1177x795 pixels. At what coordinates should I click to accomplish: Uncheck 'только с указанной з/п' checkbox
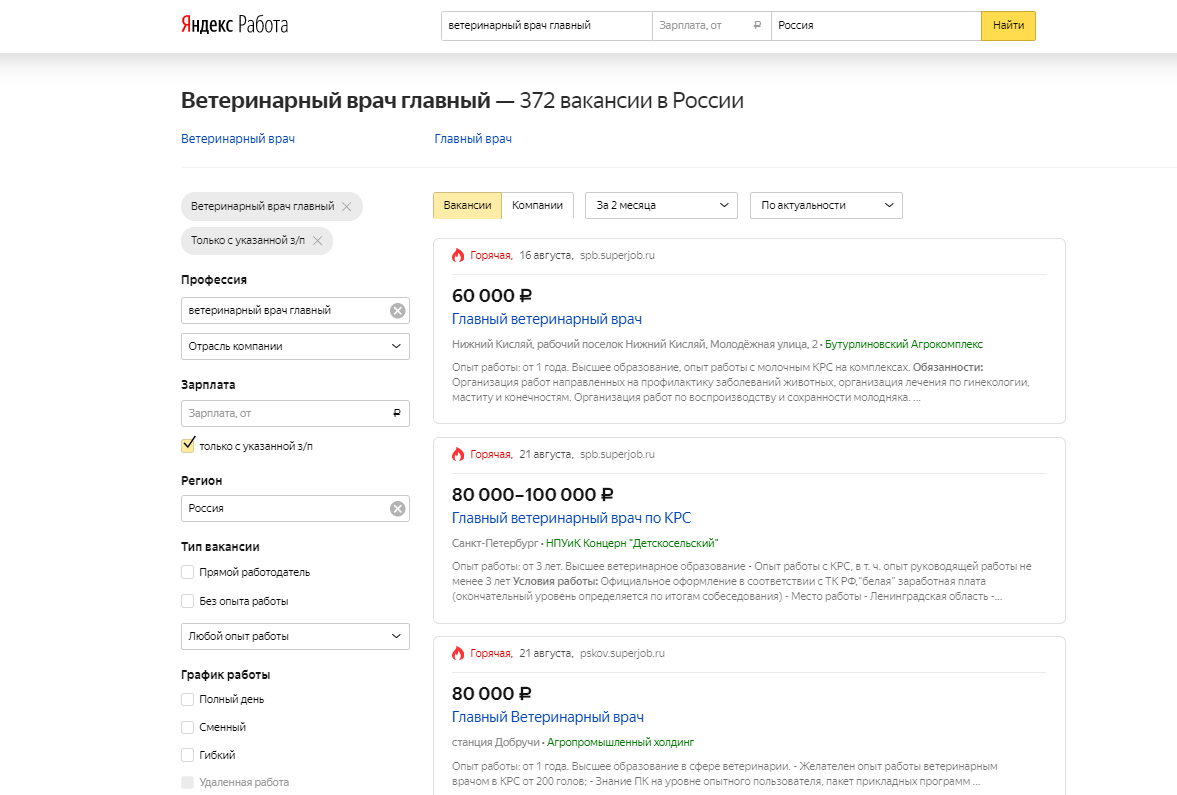coord(188,446)
